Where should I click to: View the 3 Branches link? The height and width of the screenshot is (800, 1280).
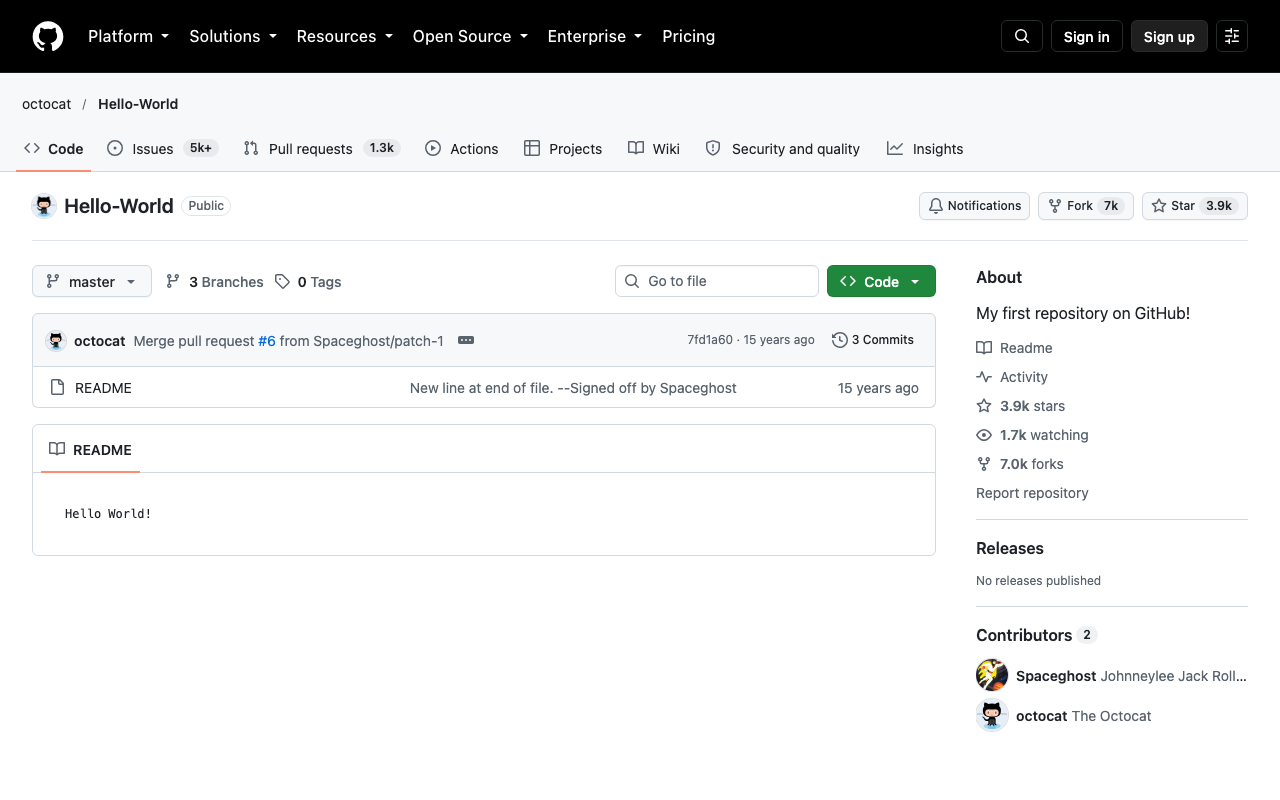coord(214,282)
